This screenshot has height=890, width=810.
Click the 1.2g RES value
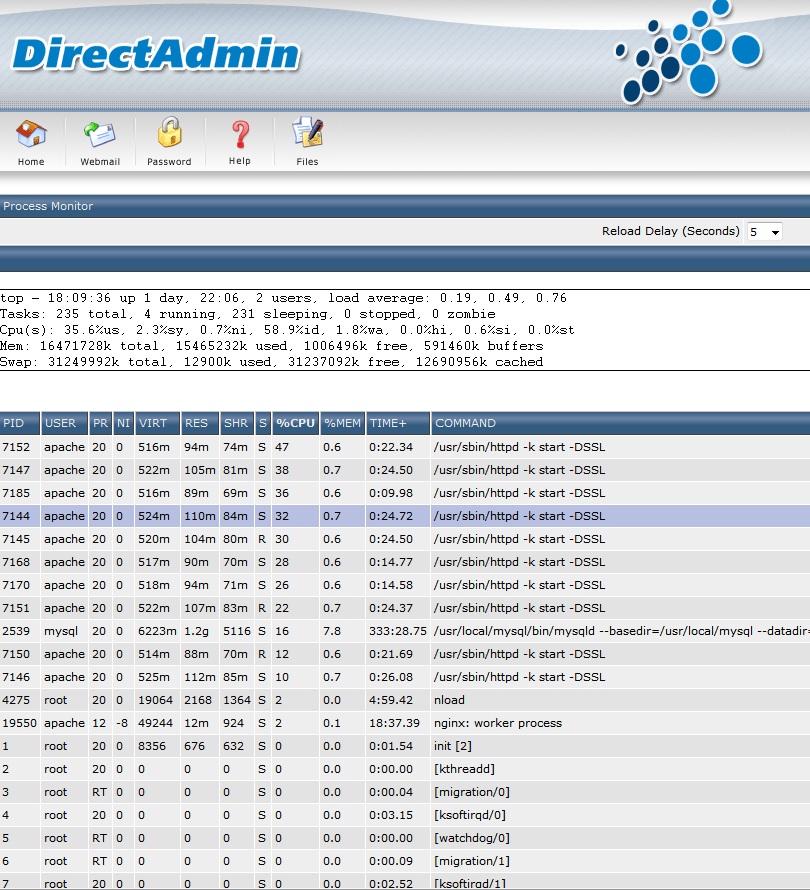pos(196,631)
